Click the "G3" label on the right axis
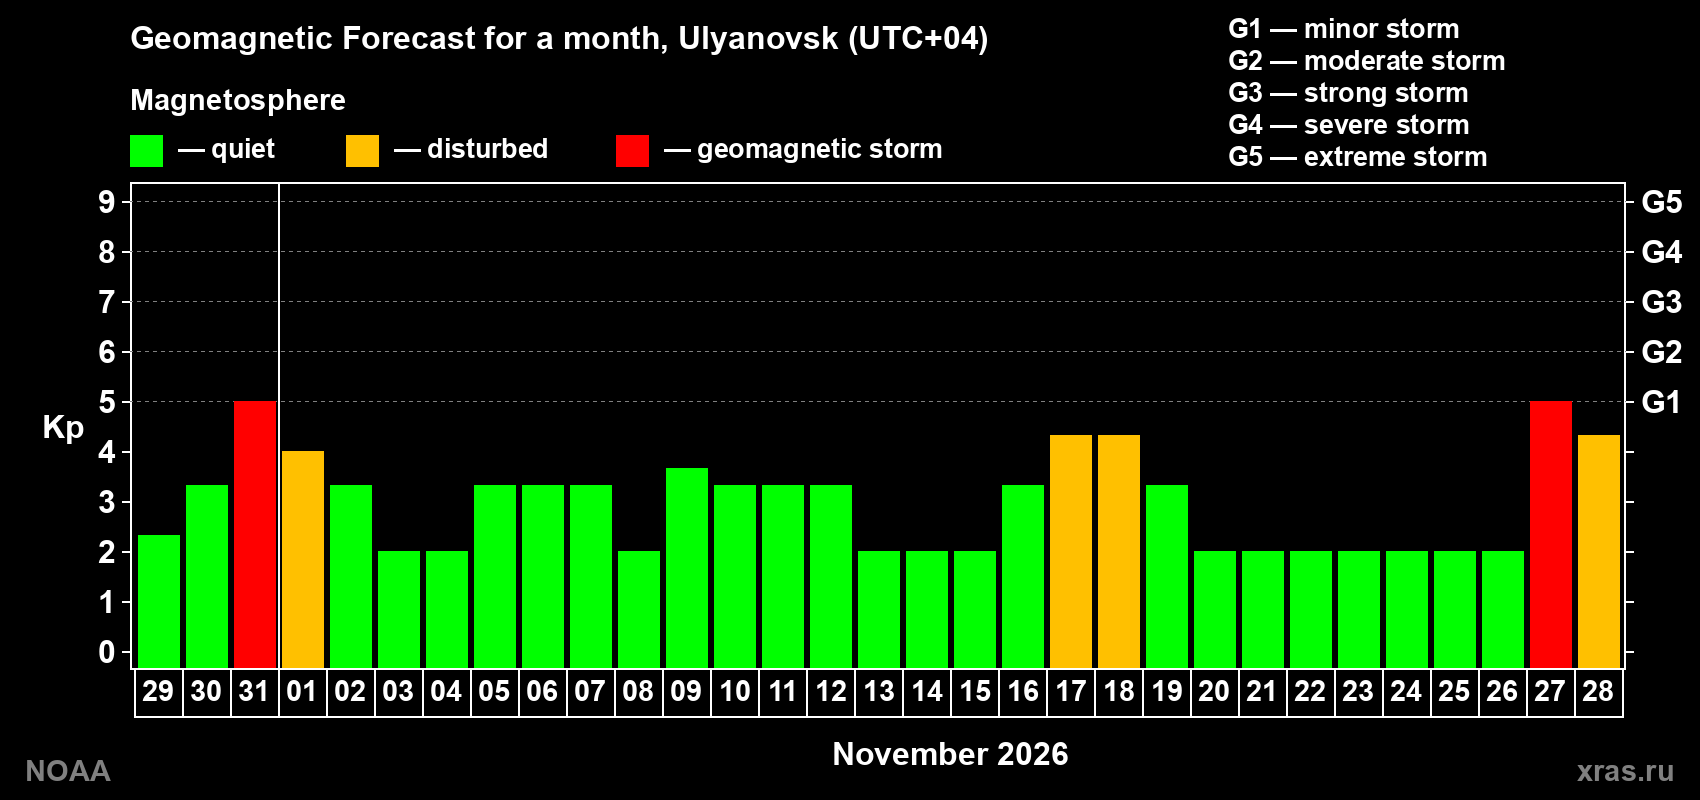Screen dimensions: 1700x800 1661,302
